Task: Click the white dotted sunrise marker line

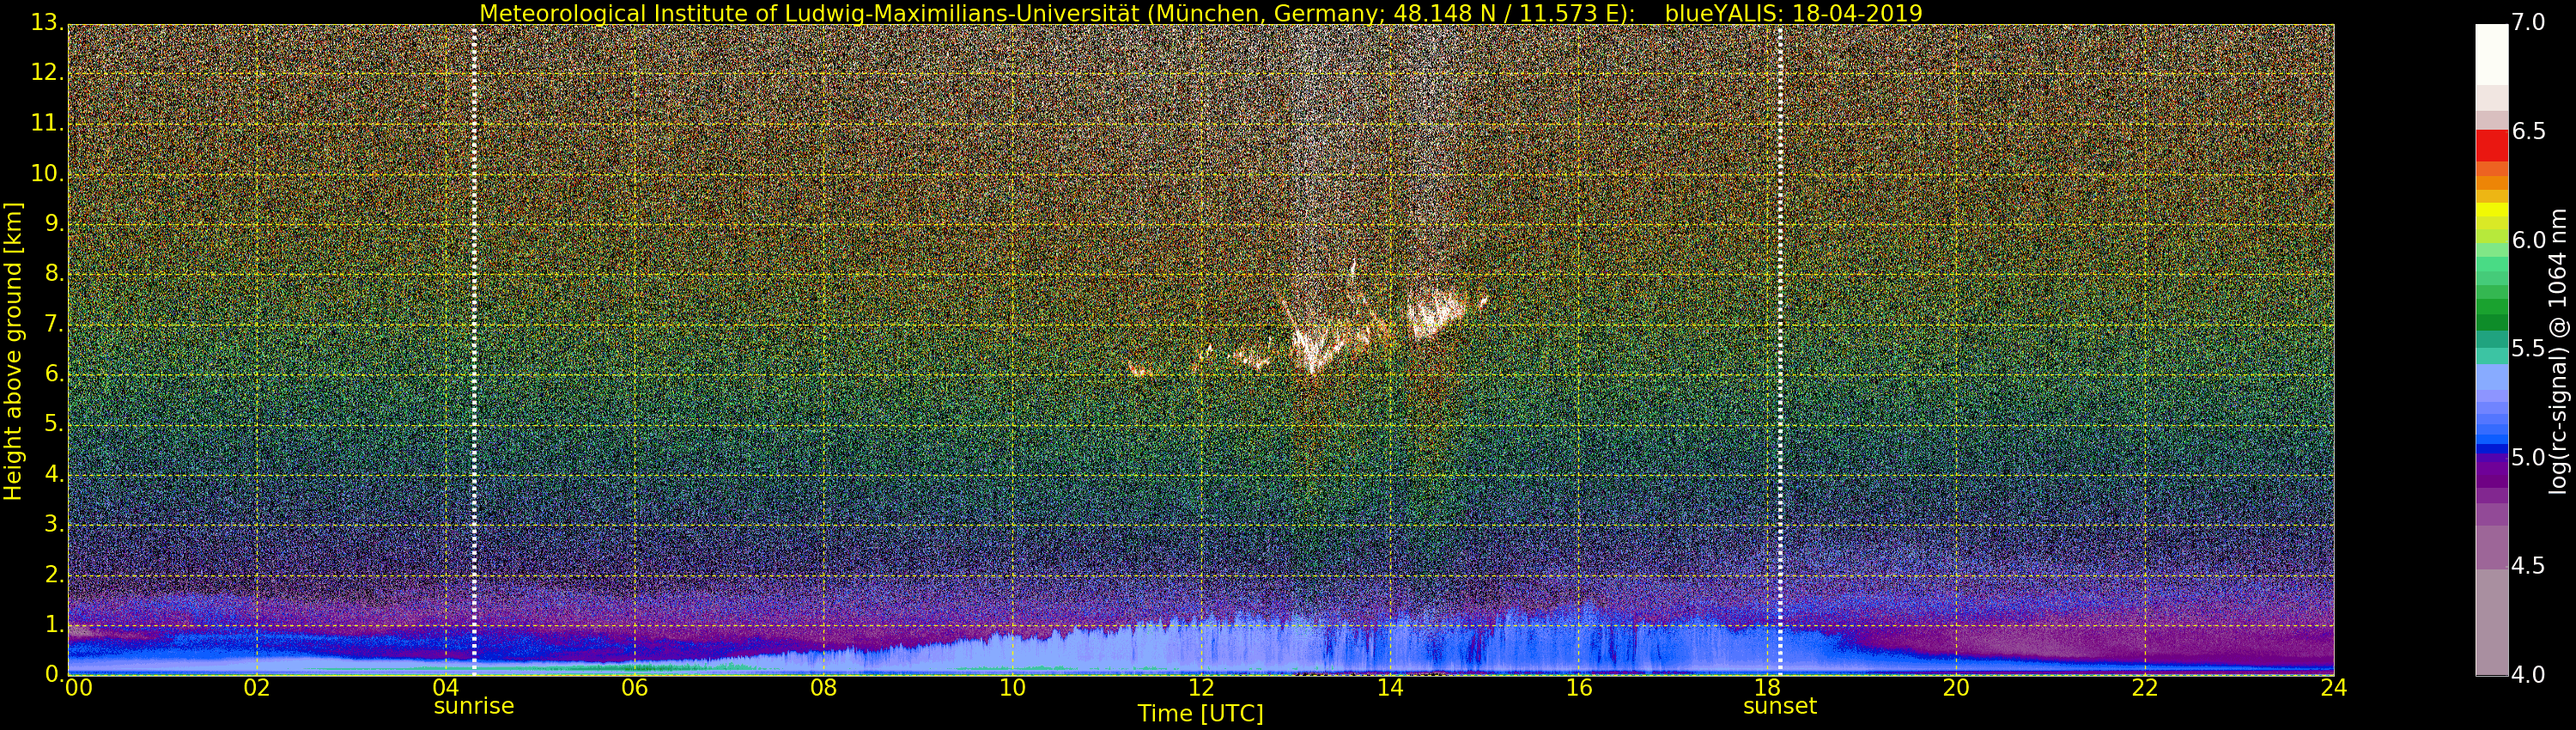Action: [x=474, y=350]
